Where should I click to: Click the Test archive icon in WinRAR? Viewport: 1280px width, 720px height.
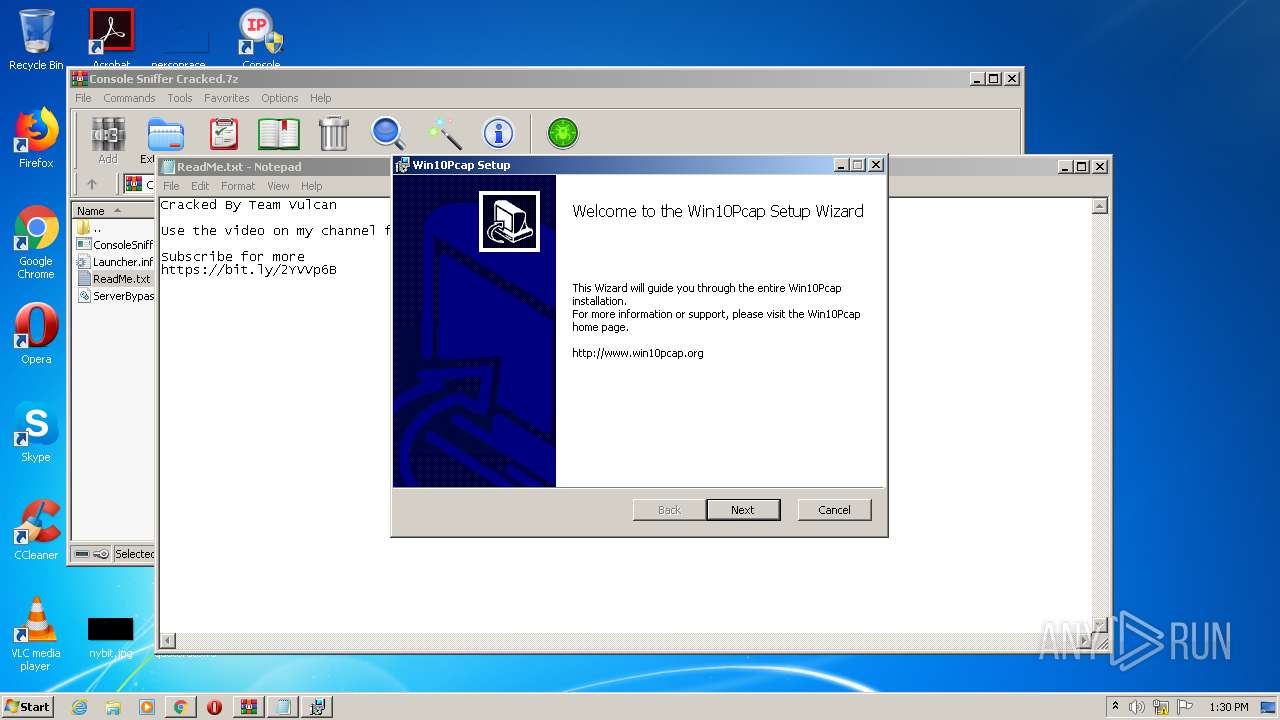pos(224,134)
